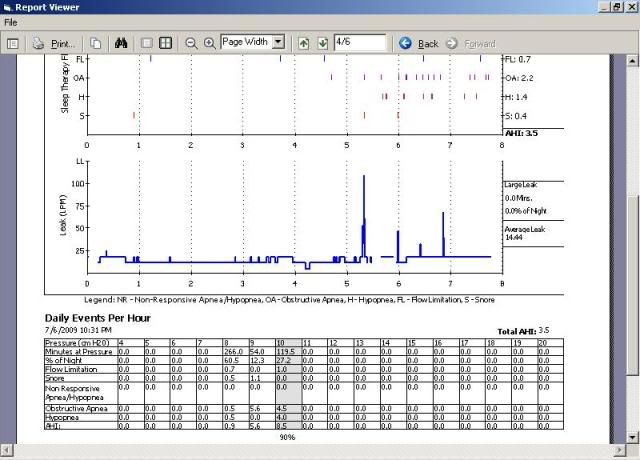The image size is (640, 460).
Task: Click the Copy icon in toolbar
Action: [x=96, y=43]
